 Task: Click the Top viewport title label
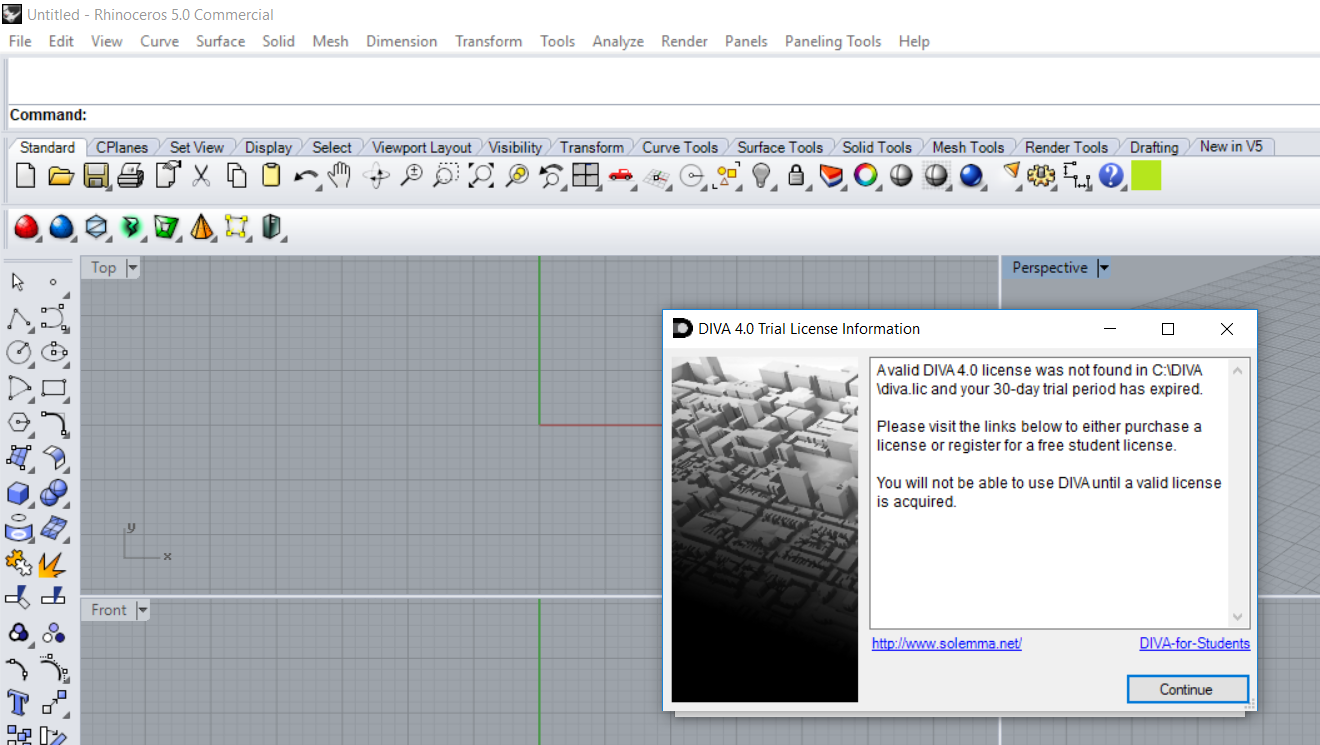tap(104, 268)
